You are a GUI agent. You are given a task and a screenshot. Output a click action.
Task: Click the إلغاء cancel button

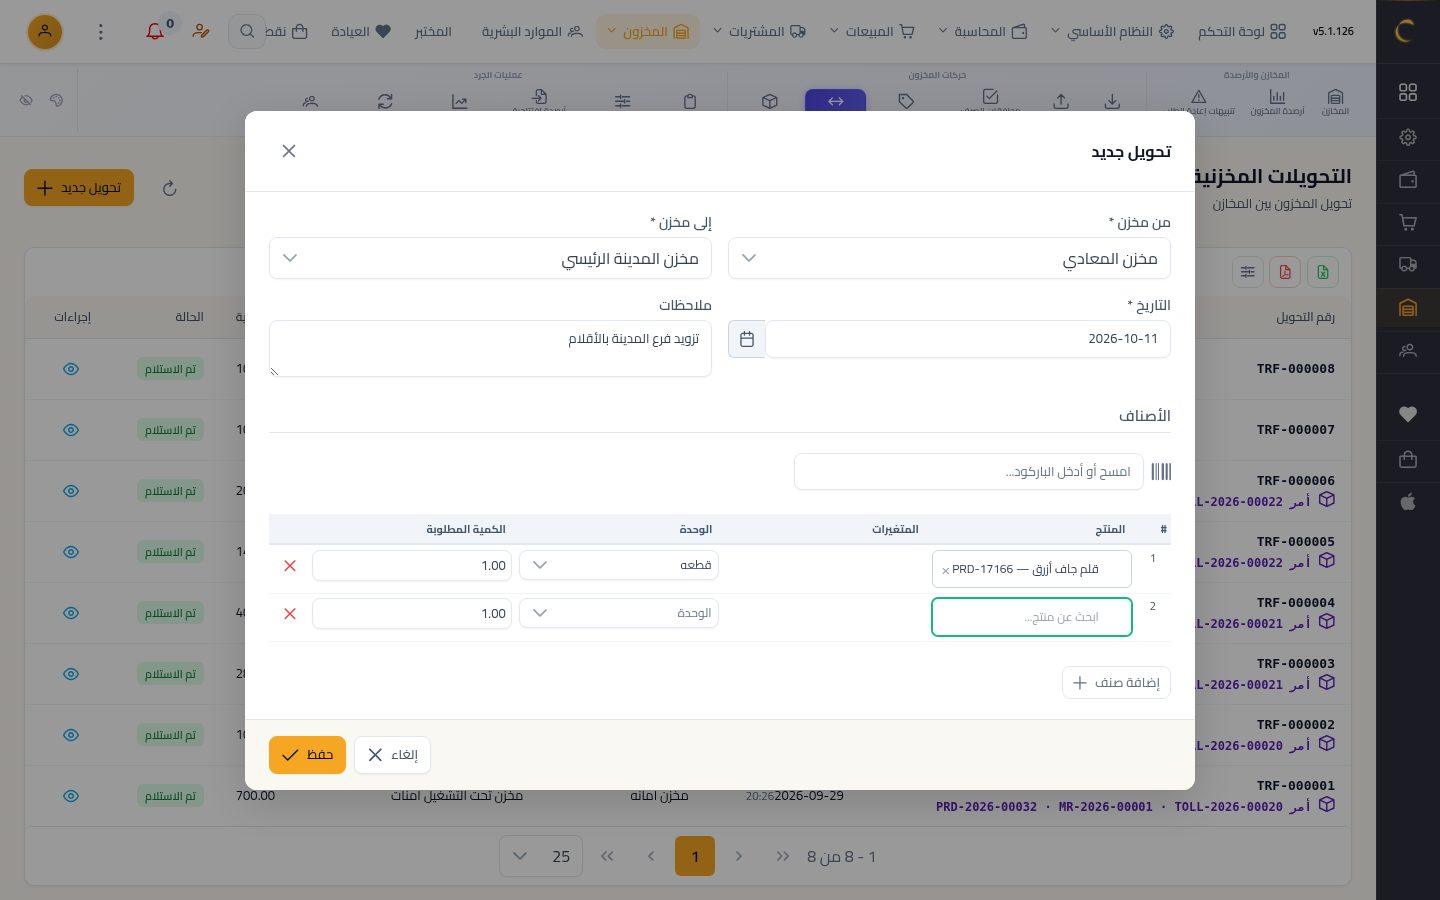pos(392,755)
